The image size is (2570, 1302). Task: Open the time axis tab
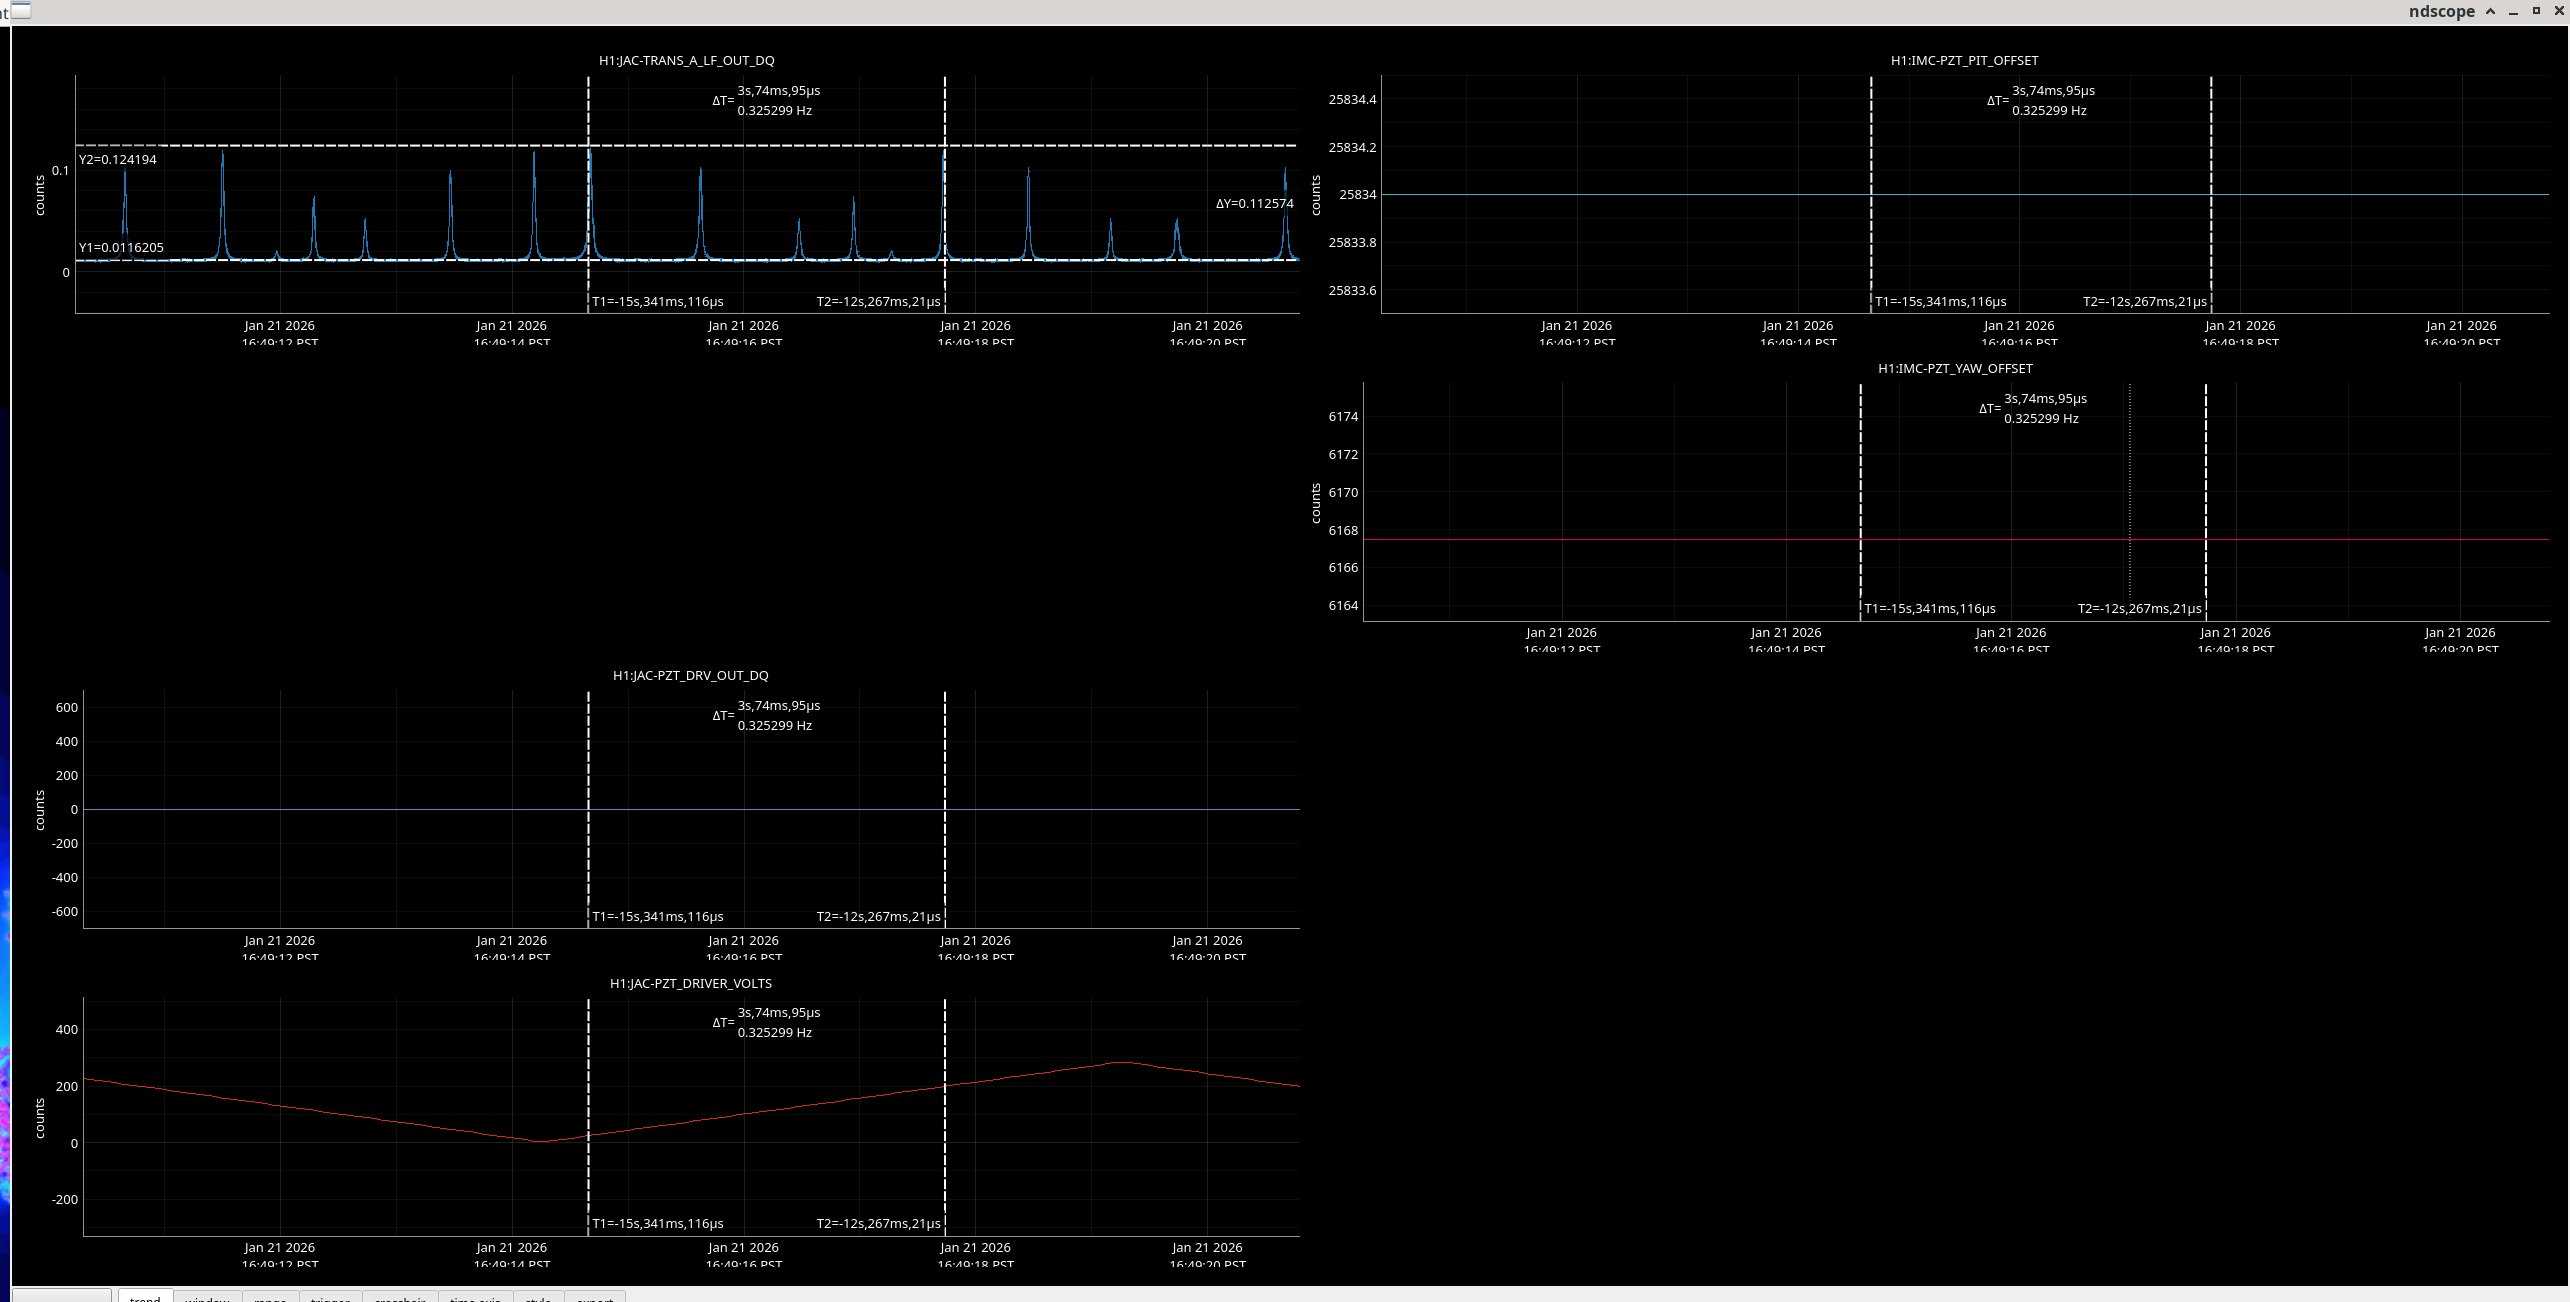(x=475, y=1297)
